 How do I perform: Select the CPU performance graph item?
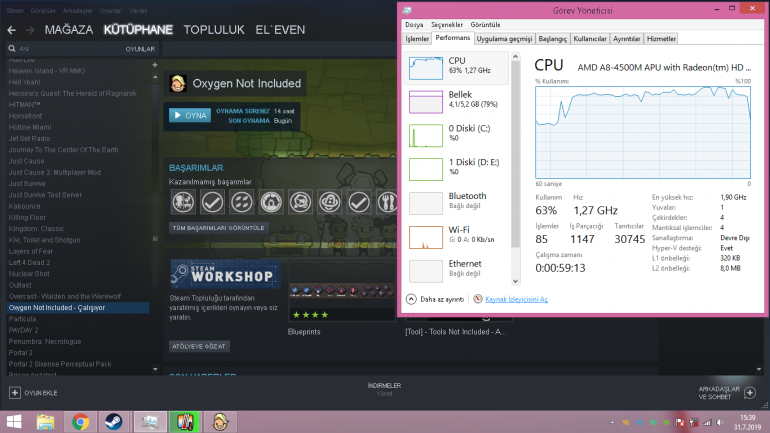click(x=457, y=68)
